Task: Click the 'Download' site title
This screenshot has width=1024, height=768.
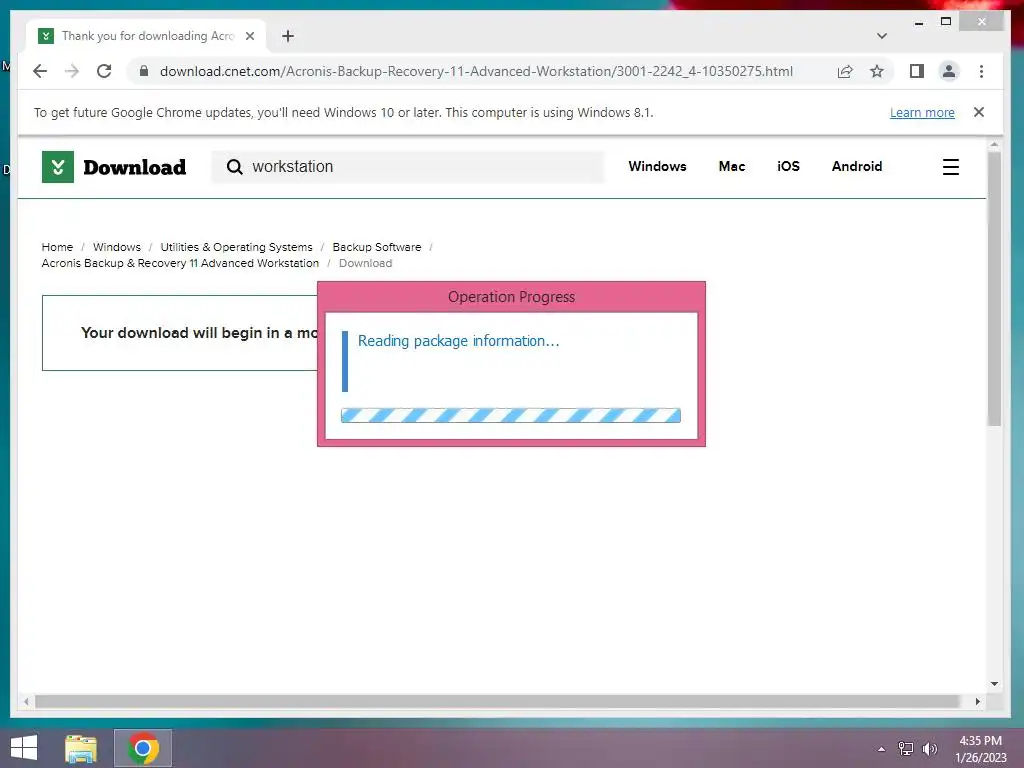Action: (135, 167)
